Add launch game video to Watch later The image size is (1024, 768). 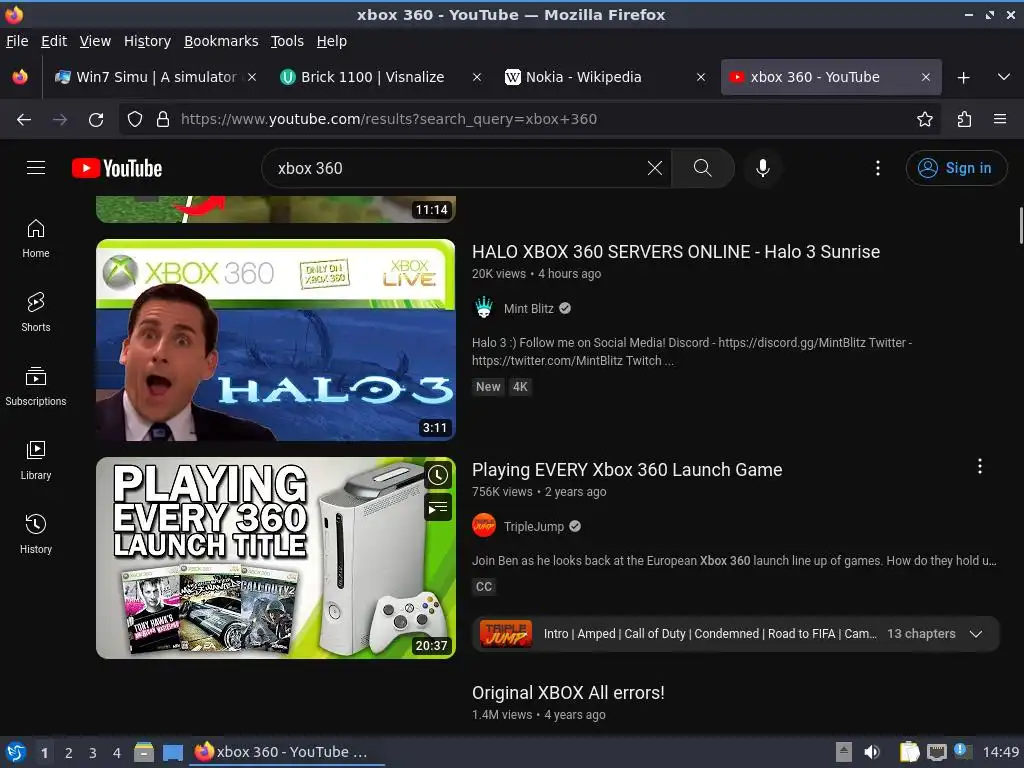tap(438, 475)
